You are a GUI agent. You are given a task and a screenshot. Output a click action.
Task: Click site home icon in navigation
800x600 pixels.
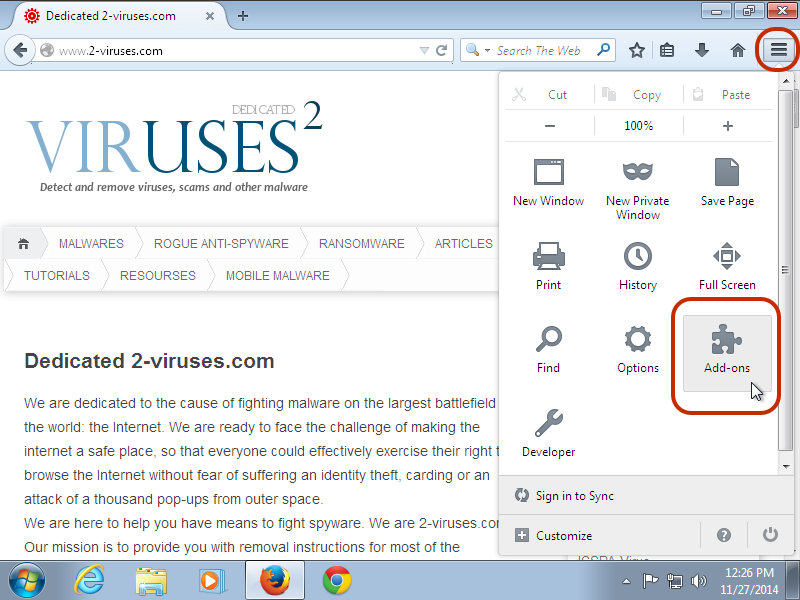coord(23,243)
